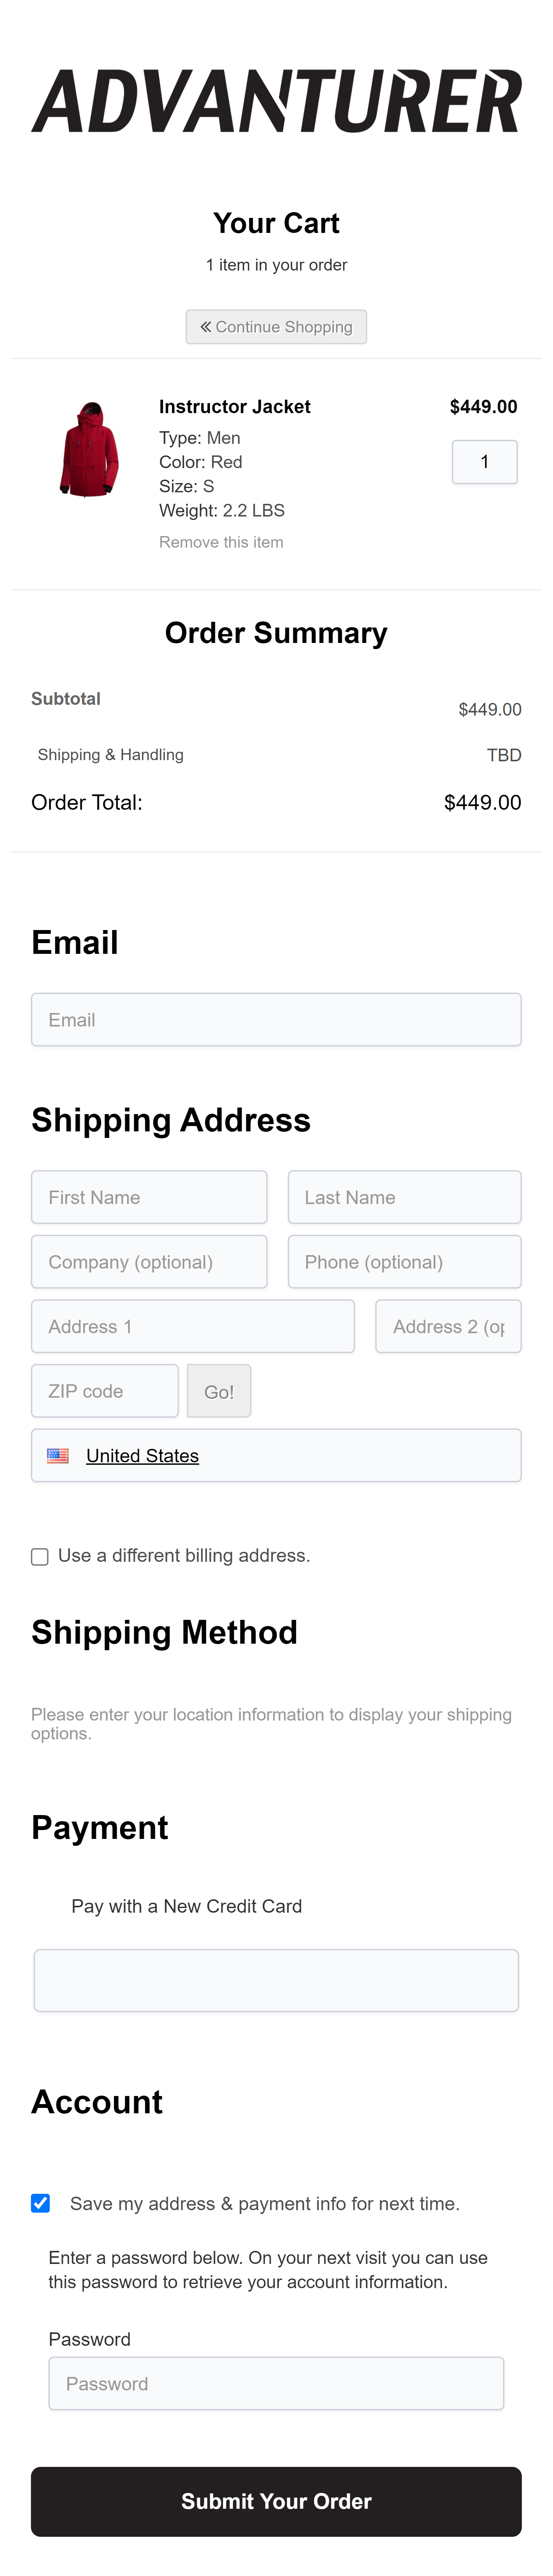Select the Address 1 field
The width and height of the screenshot is (553, 2576).
coord(193,1327)
